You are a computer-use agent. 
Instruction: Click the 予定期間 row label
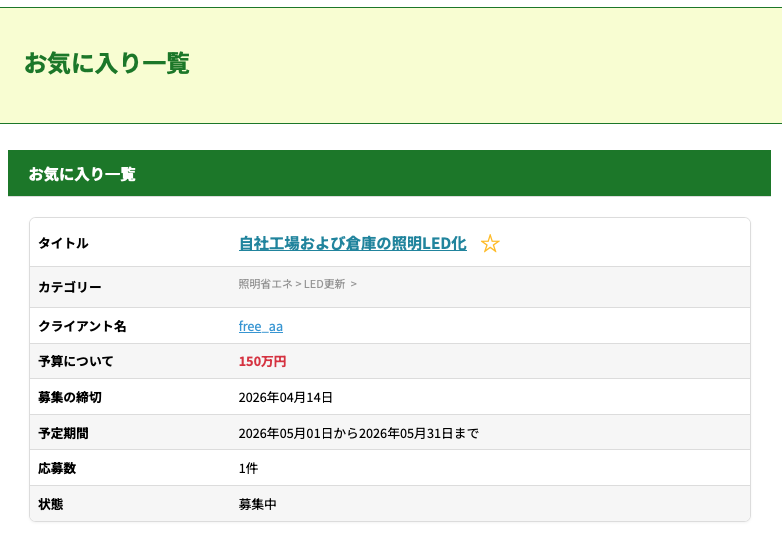point(63,433)
